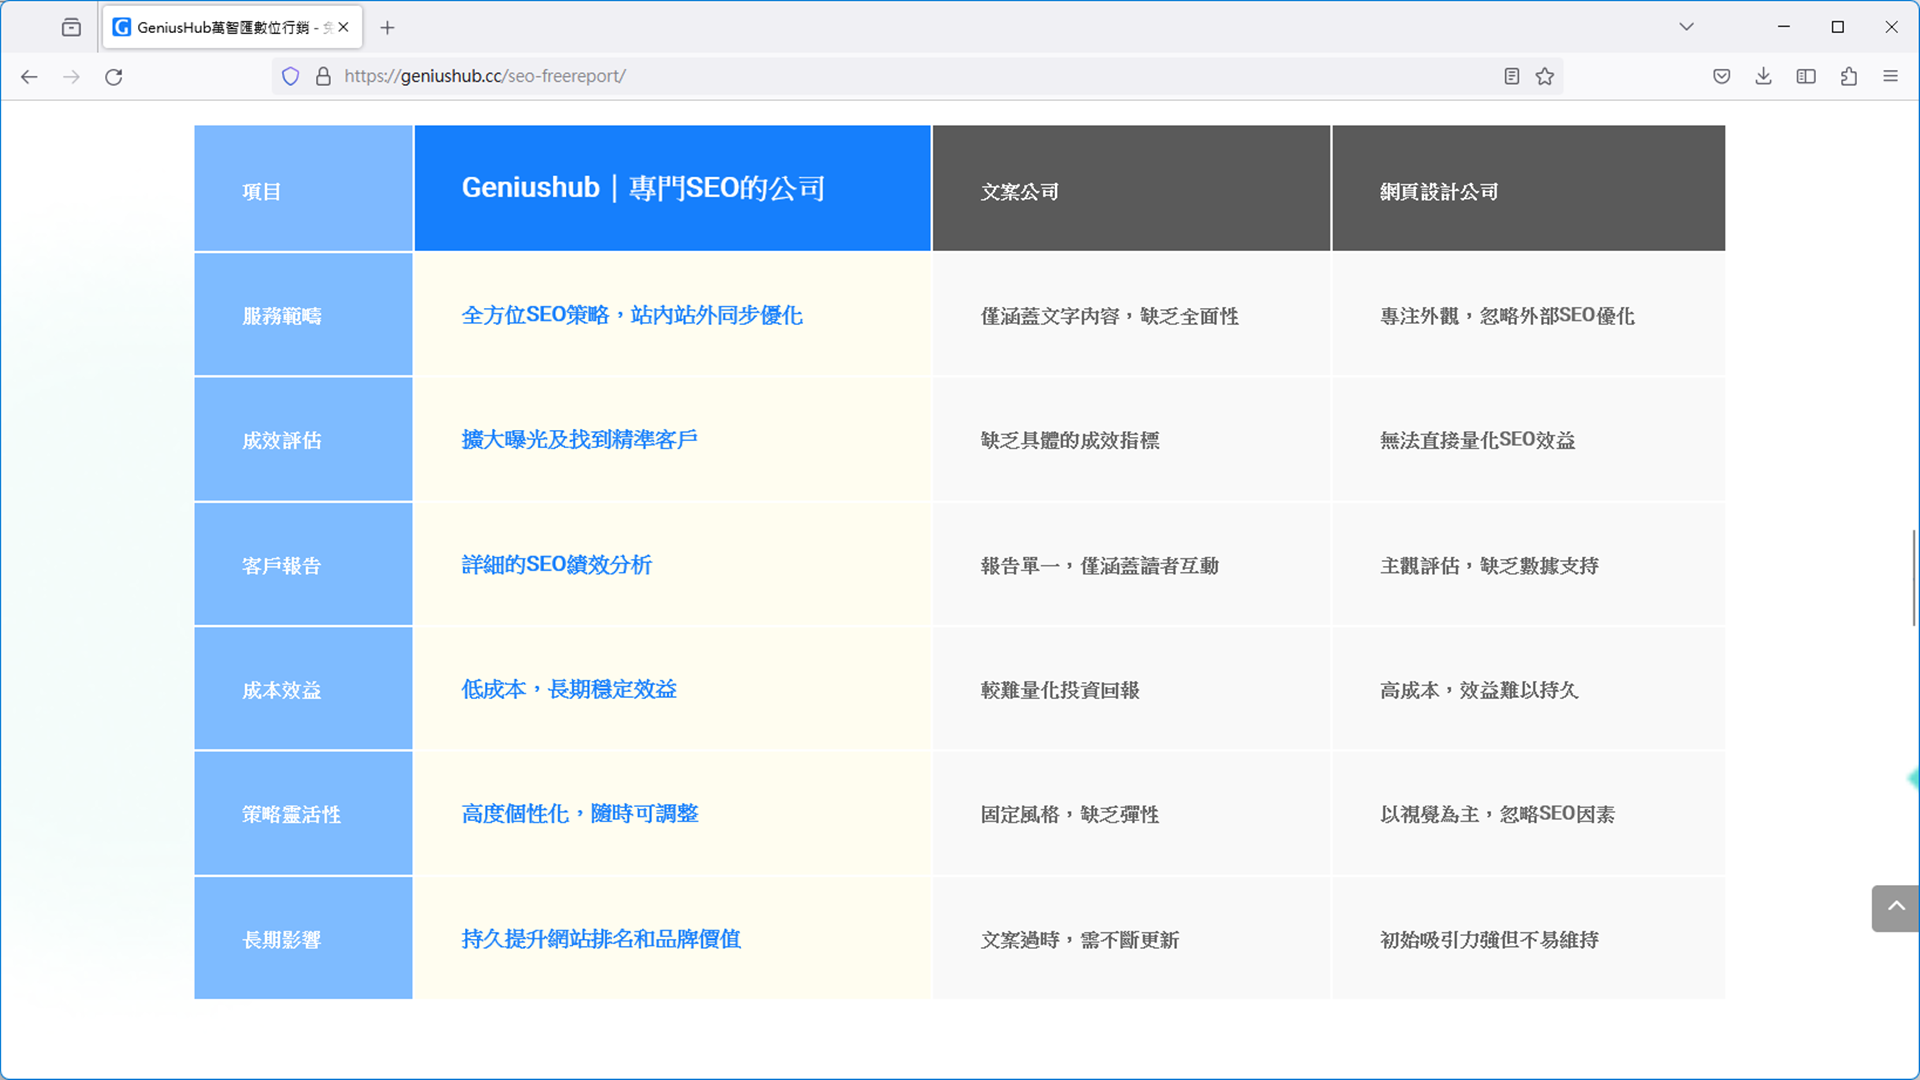Open the downloads panel
Screen dimensions: 1920x1080
1763,76
